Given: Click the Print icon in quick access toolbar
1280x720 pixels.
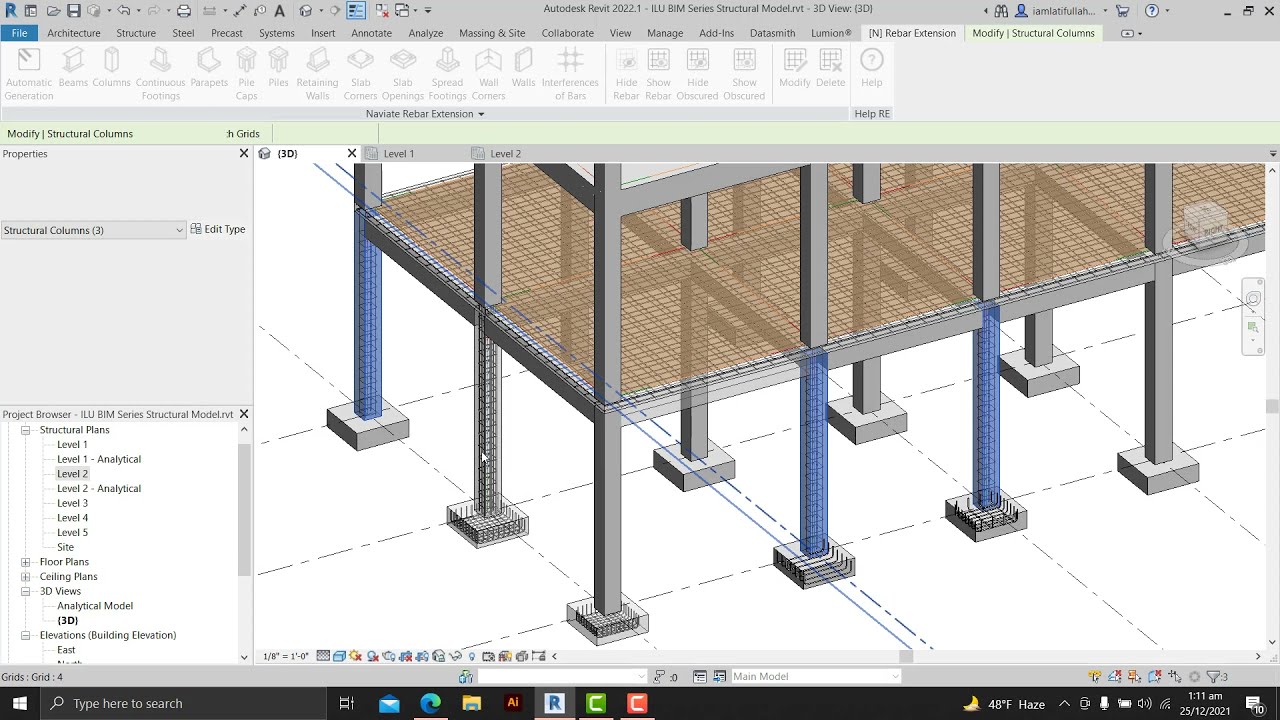Looking at the screenshot, I should 184,11.
